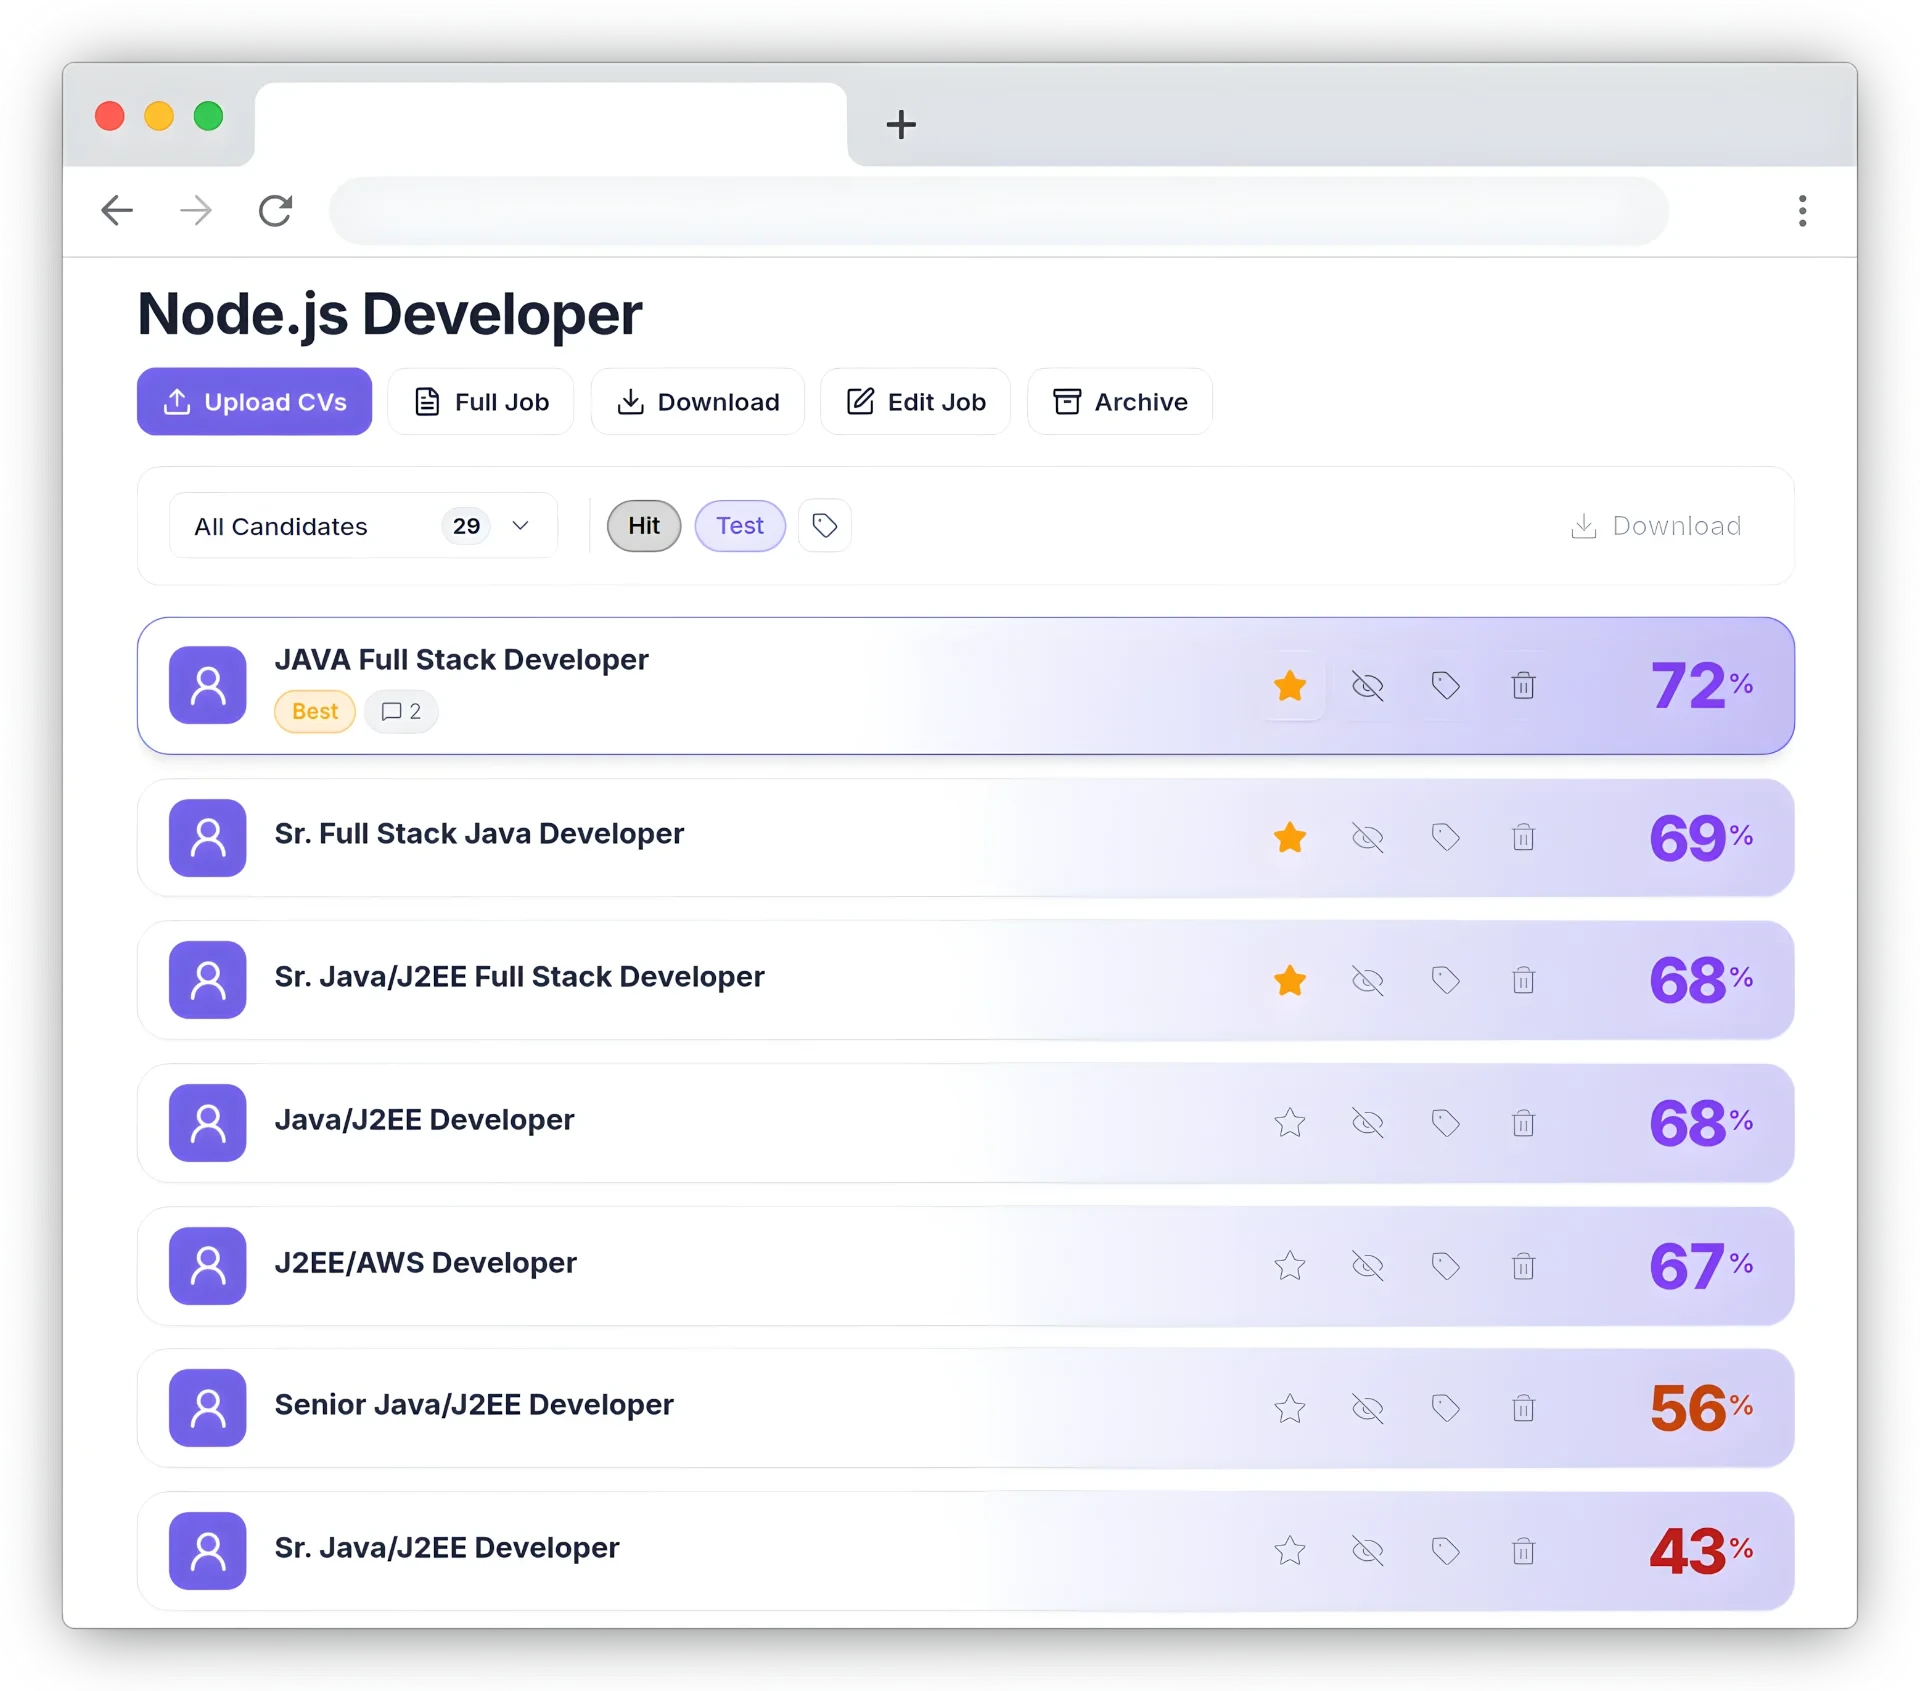Open Sr. Full Stack Java Developer avatar
This screenshot has width=1920, height=1691.
coord(208,838)
